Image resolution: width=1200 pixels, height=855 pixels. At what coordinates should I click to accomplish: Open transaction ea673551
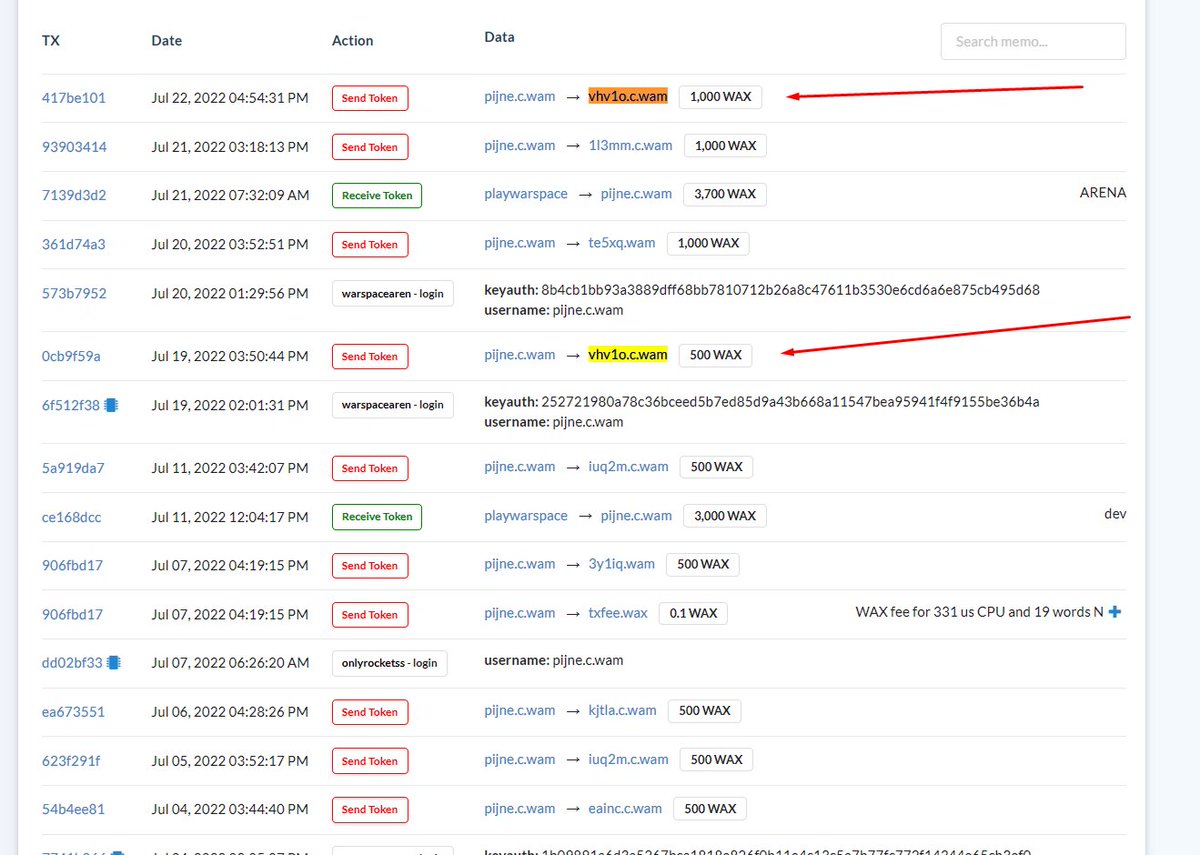[73, 712]
